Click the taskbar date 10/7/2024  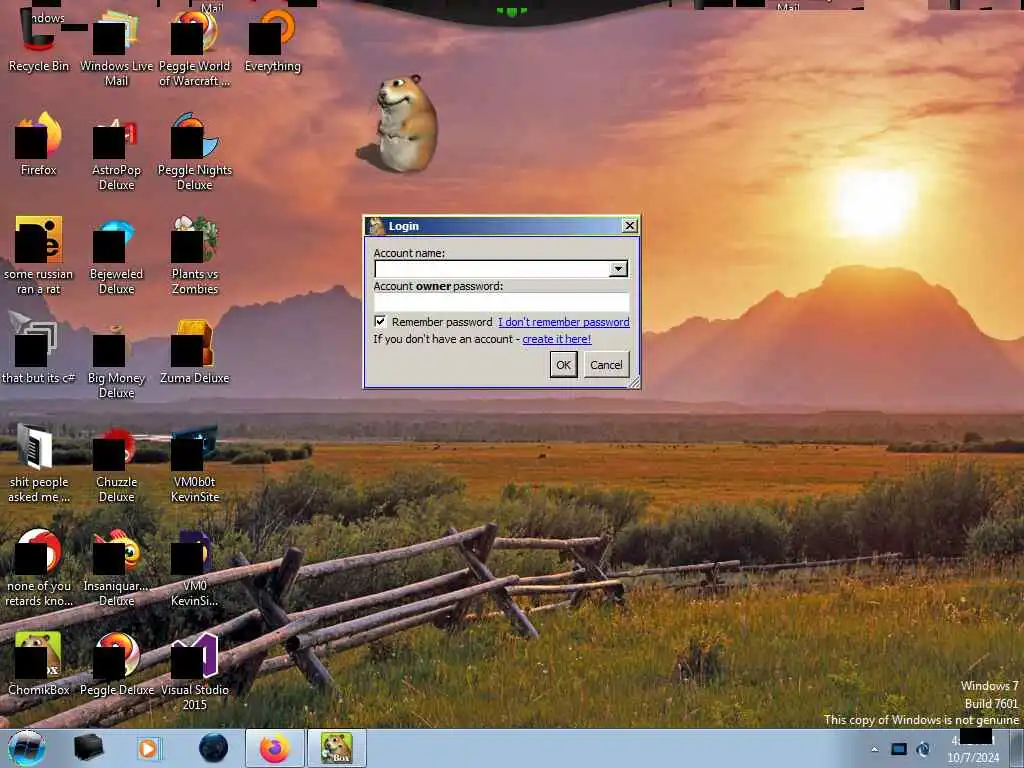click(x=973, y=758)
